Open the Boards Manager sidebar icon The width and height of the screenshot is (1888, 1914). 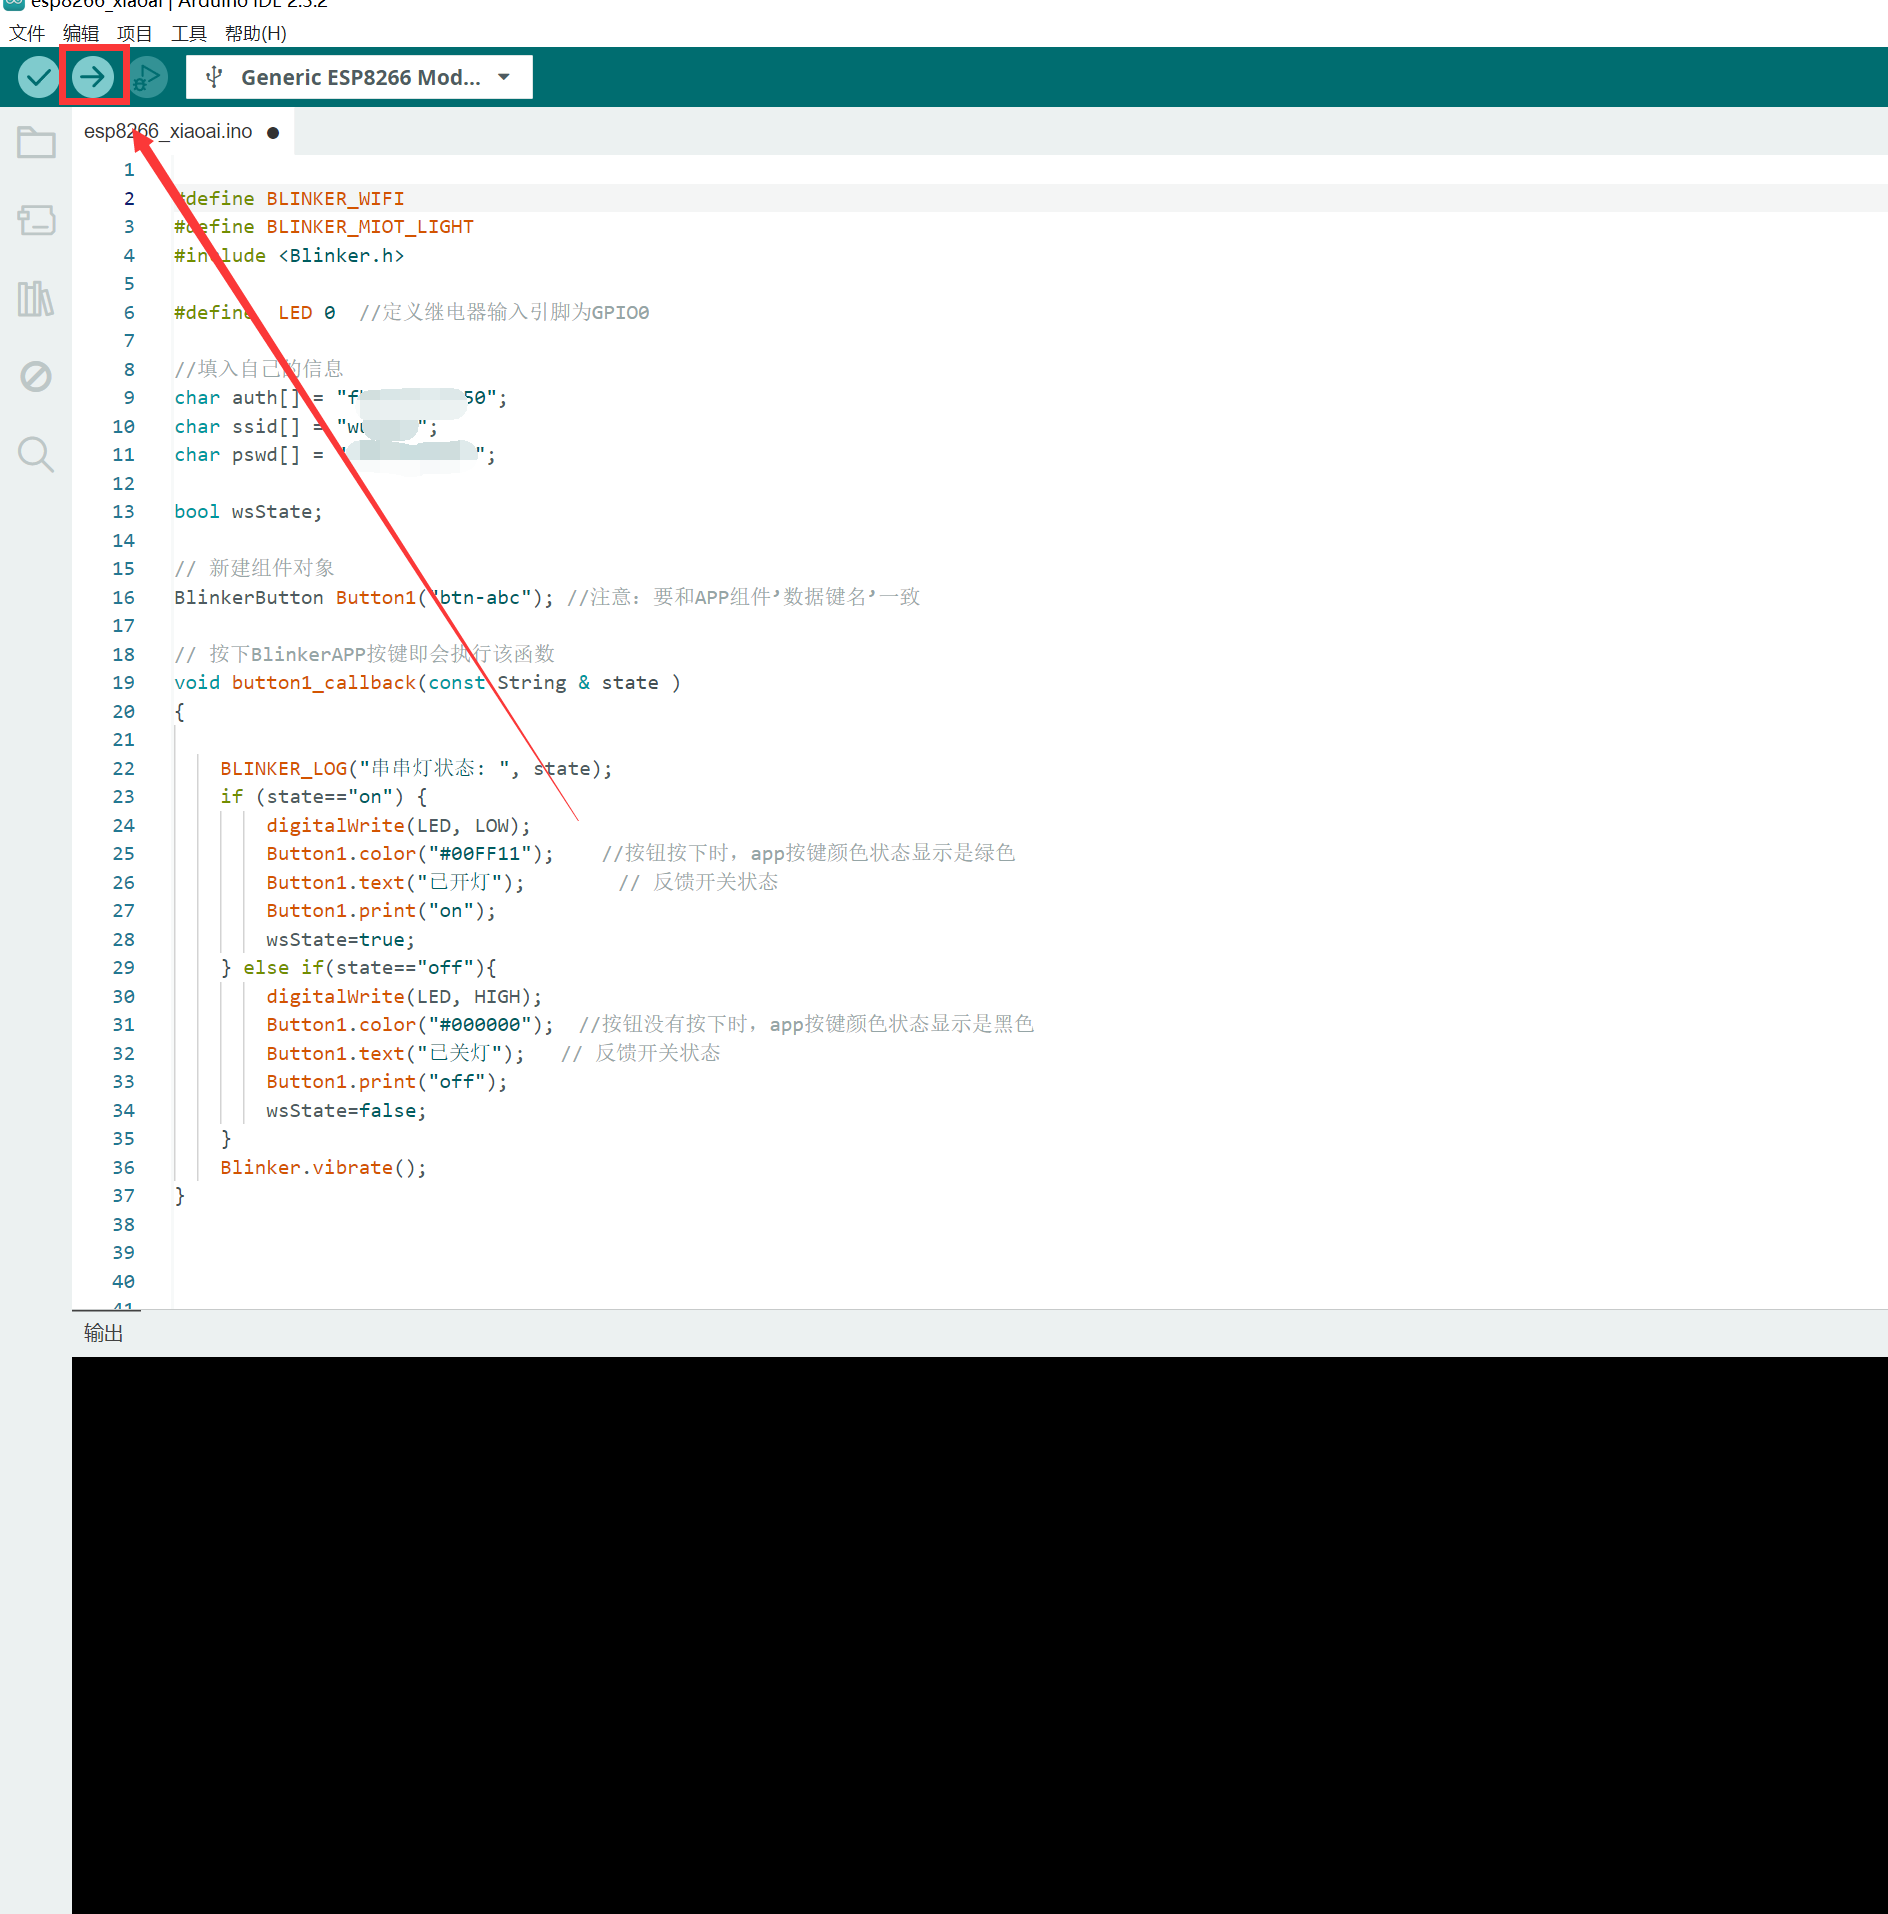tap(36, 220)
